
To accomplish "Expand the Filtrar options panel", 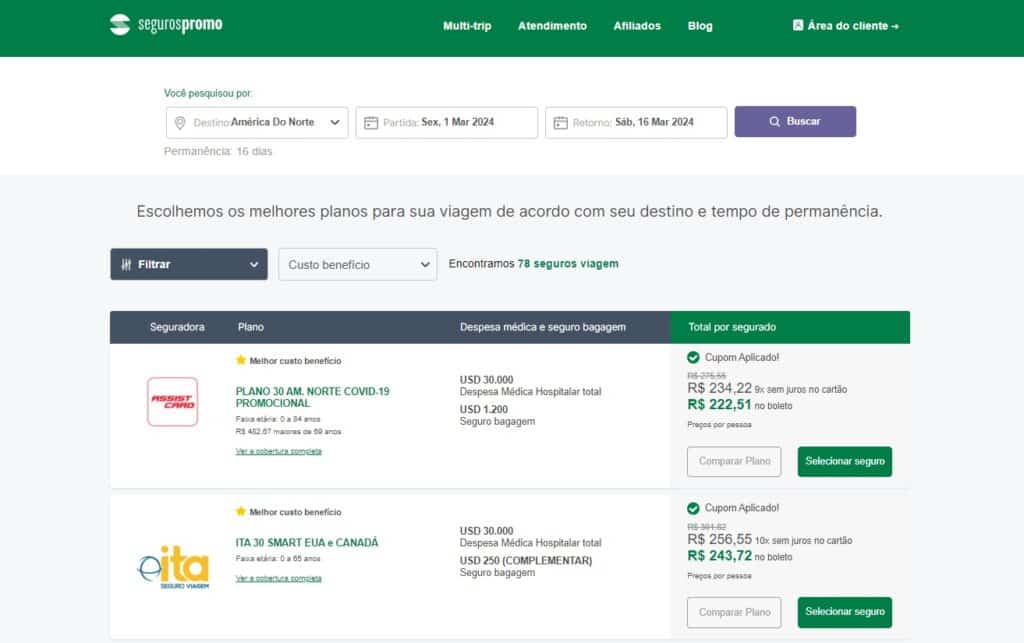I will [x=188, y=264].
